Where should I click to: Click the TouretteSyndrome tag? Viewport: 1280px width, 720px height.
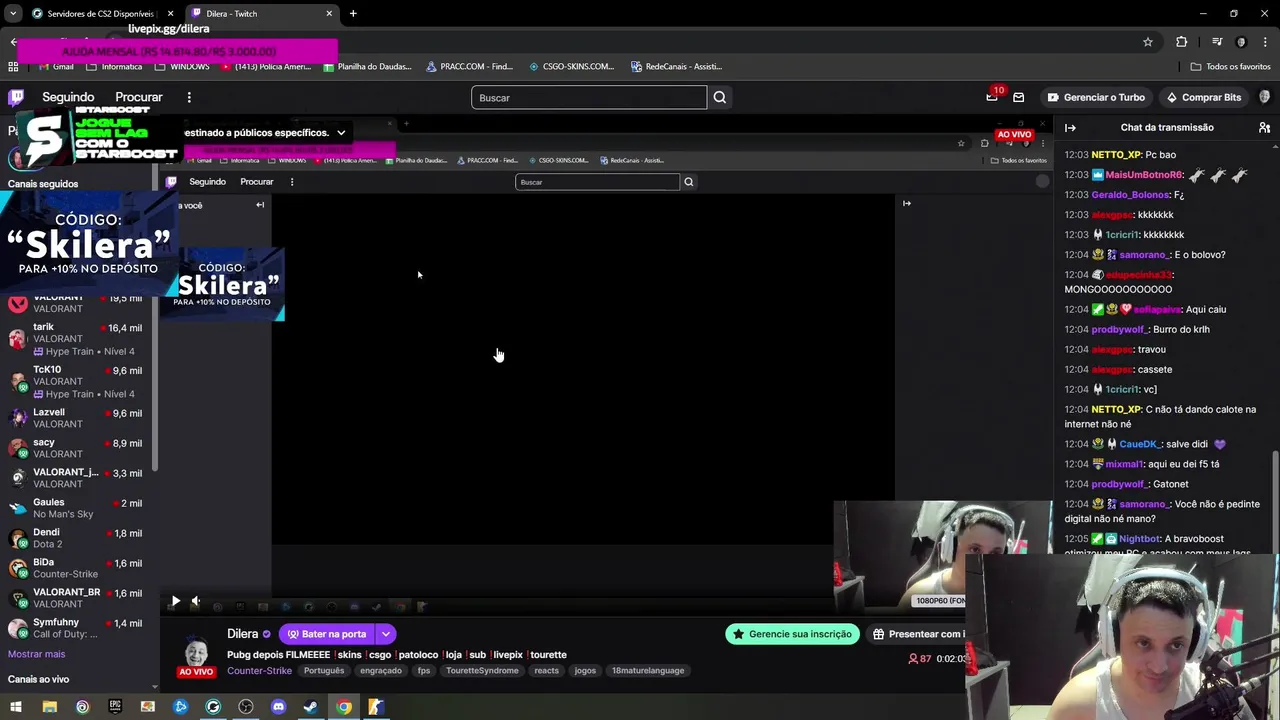[482, 671]
